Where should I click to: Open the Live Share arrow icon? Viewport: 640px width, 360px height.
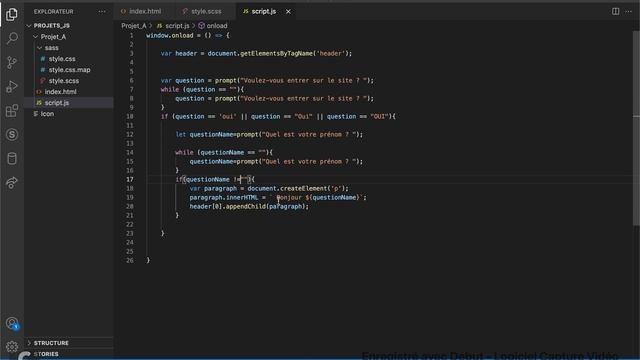point(12,182)
